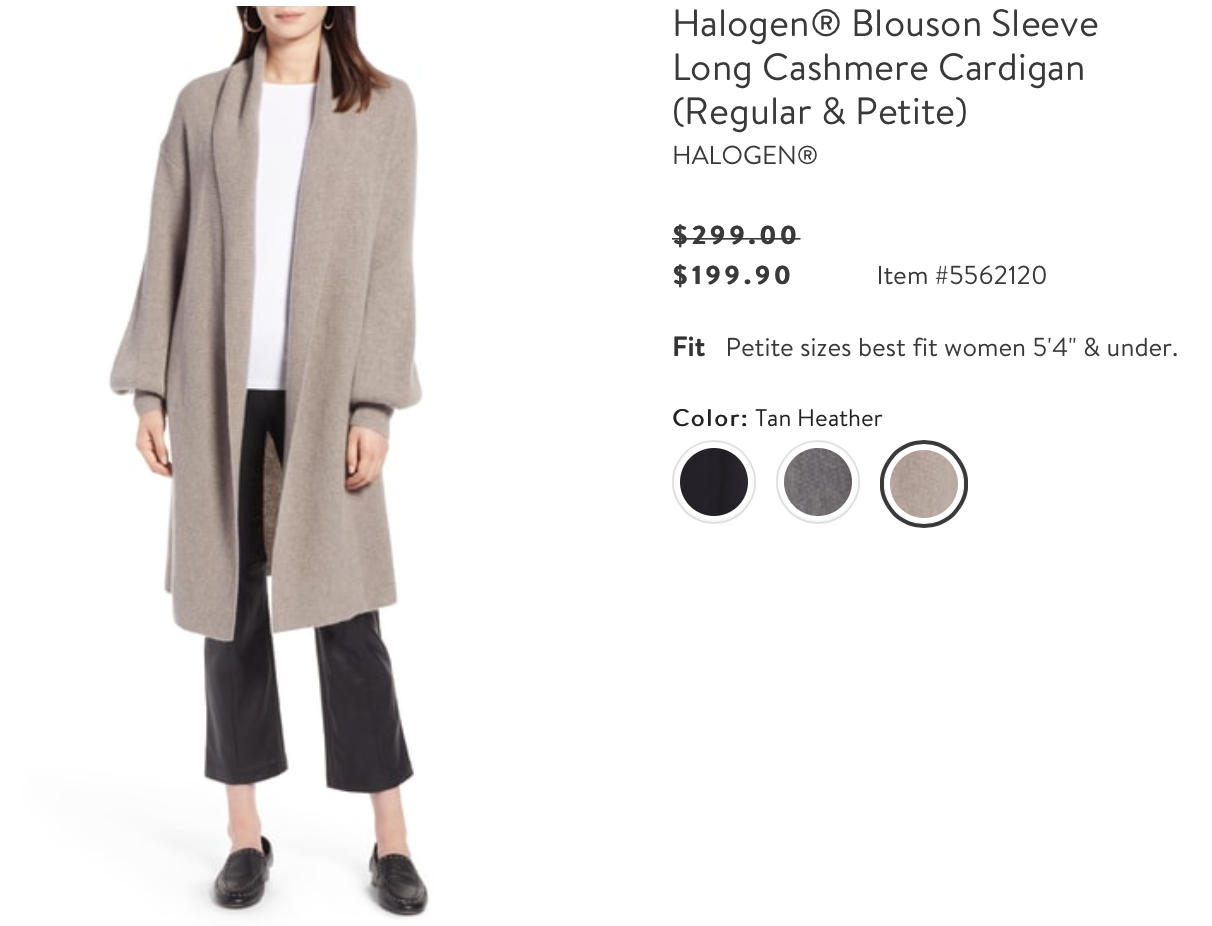Click the Fit label
The width and height of the screenshot is (1212, 926).
click(x=689, y=347)
